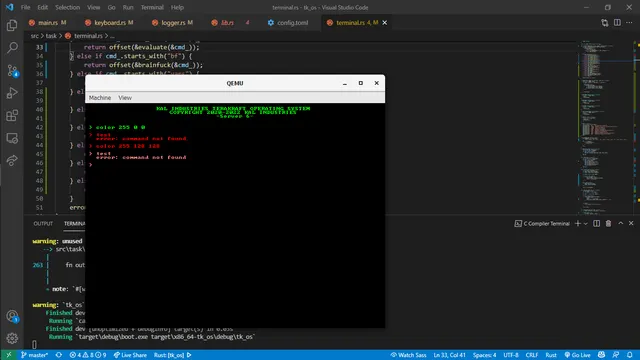Switch to the keyboard.rs tab
This screenshot has width=640, height=360.
(x=109, y=23)
